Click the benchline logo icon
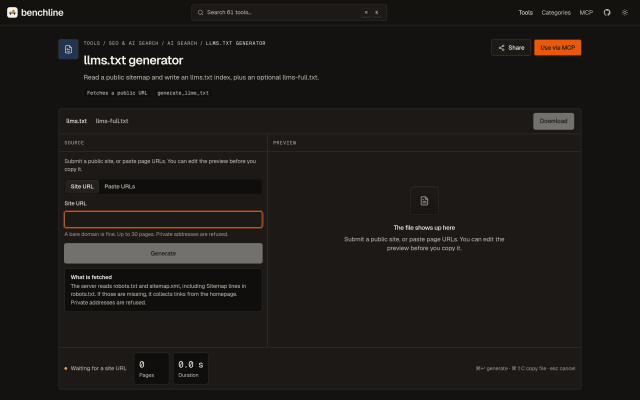The image size is (640, 400). point(12,13)
